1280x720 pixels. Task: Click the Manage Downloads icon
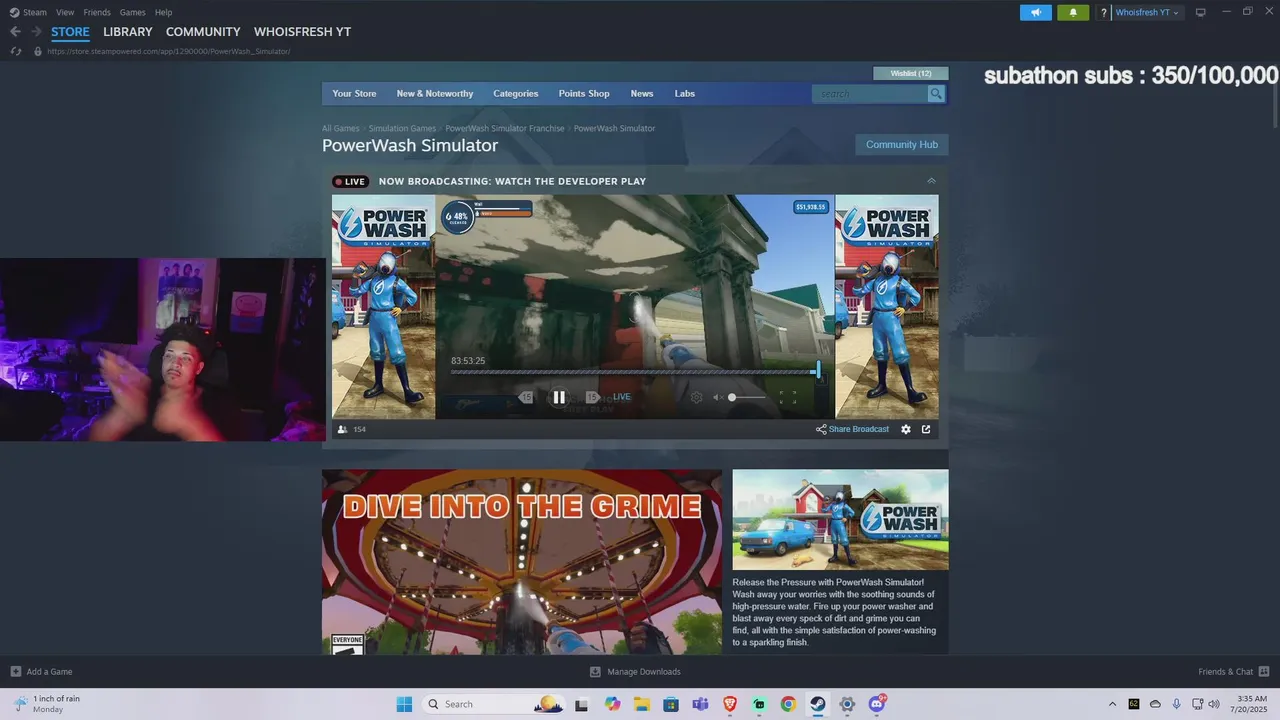coord(595,672)
